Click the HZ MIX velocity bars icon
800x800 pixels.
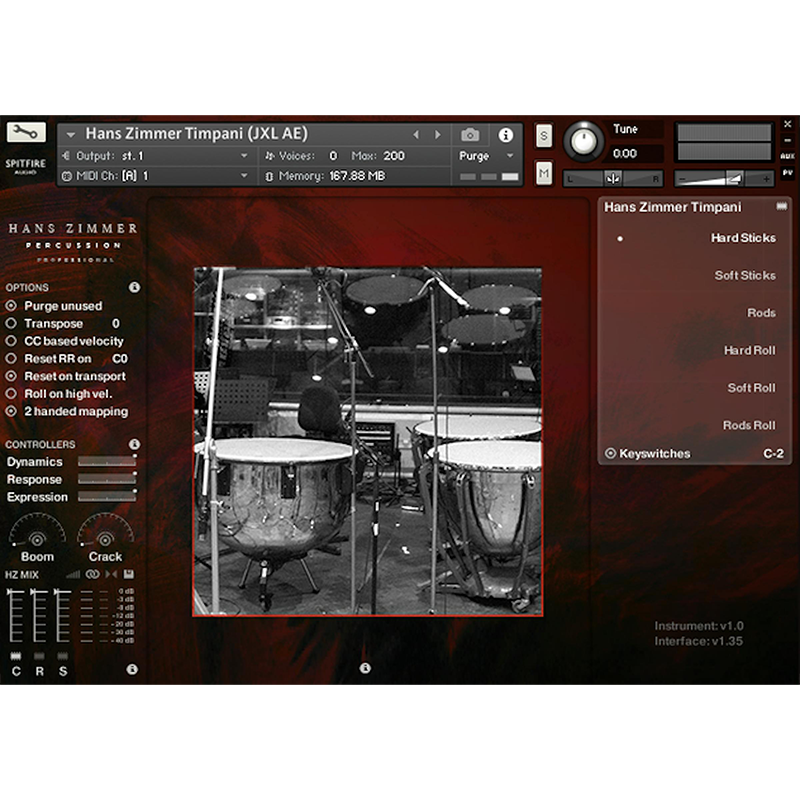click(x=73, y=574)
